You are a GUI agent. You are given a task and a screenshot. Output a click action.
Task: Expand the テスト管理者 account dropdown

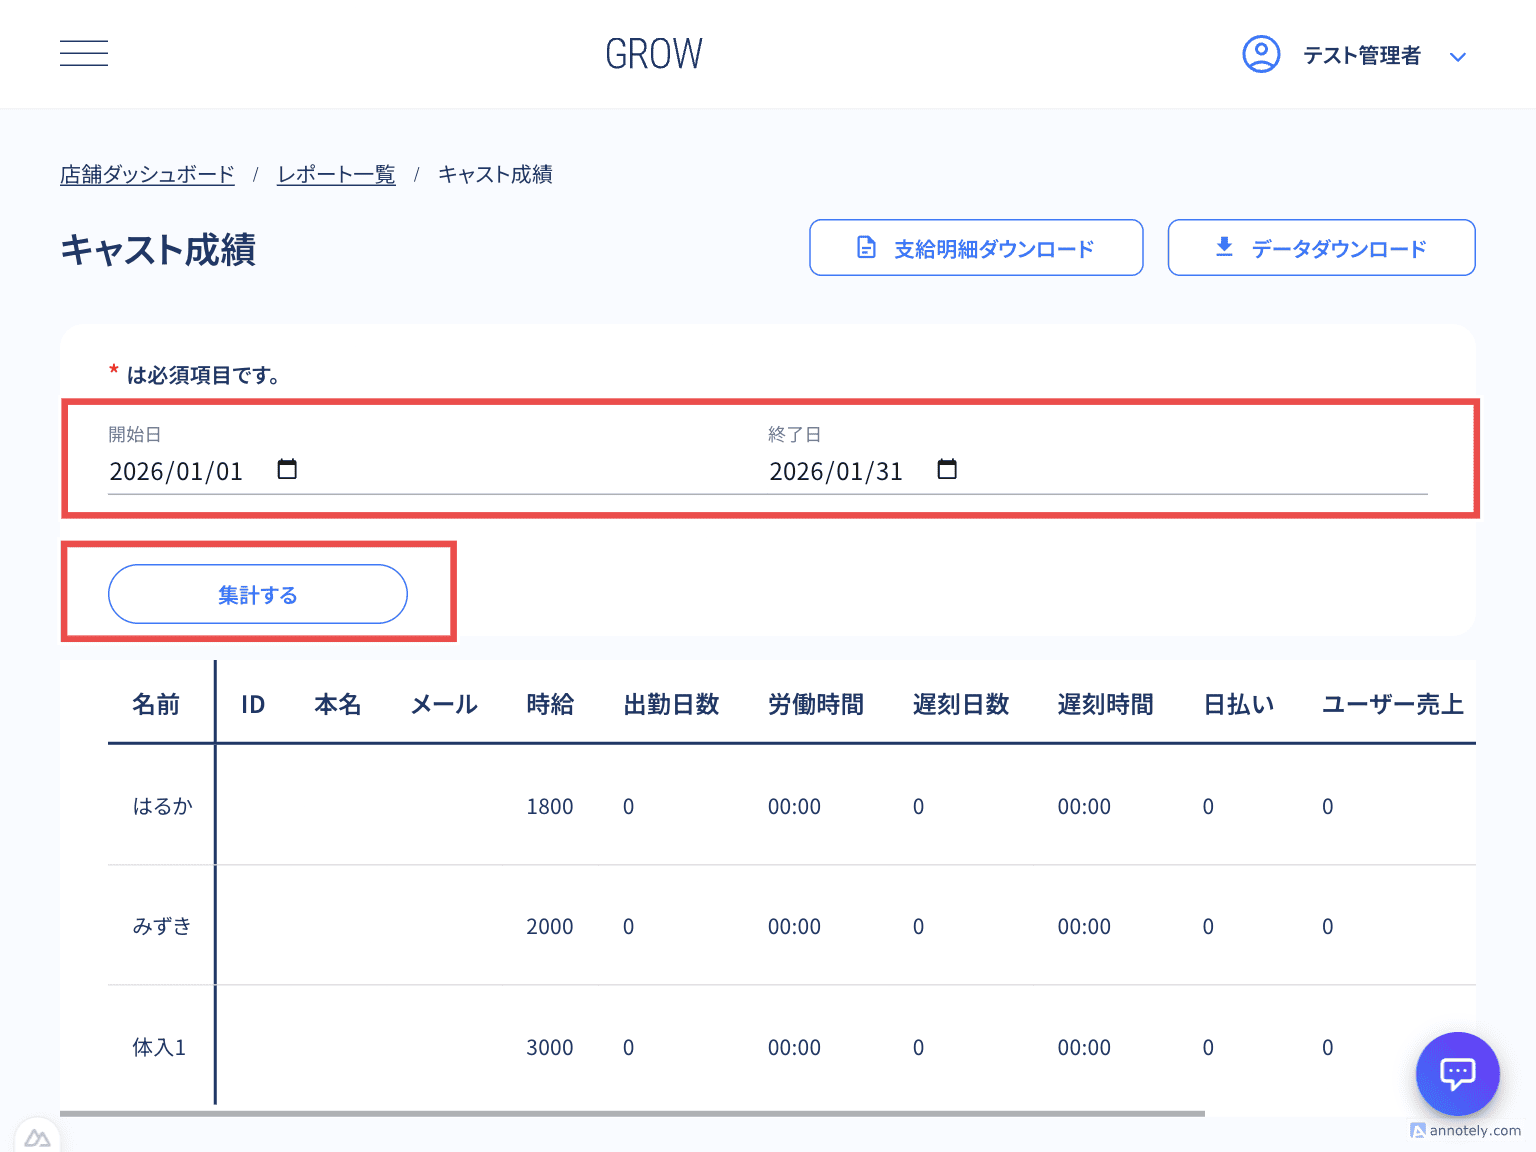coord(1458,56)
